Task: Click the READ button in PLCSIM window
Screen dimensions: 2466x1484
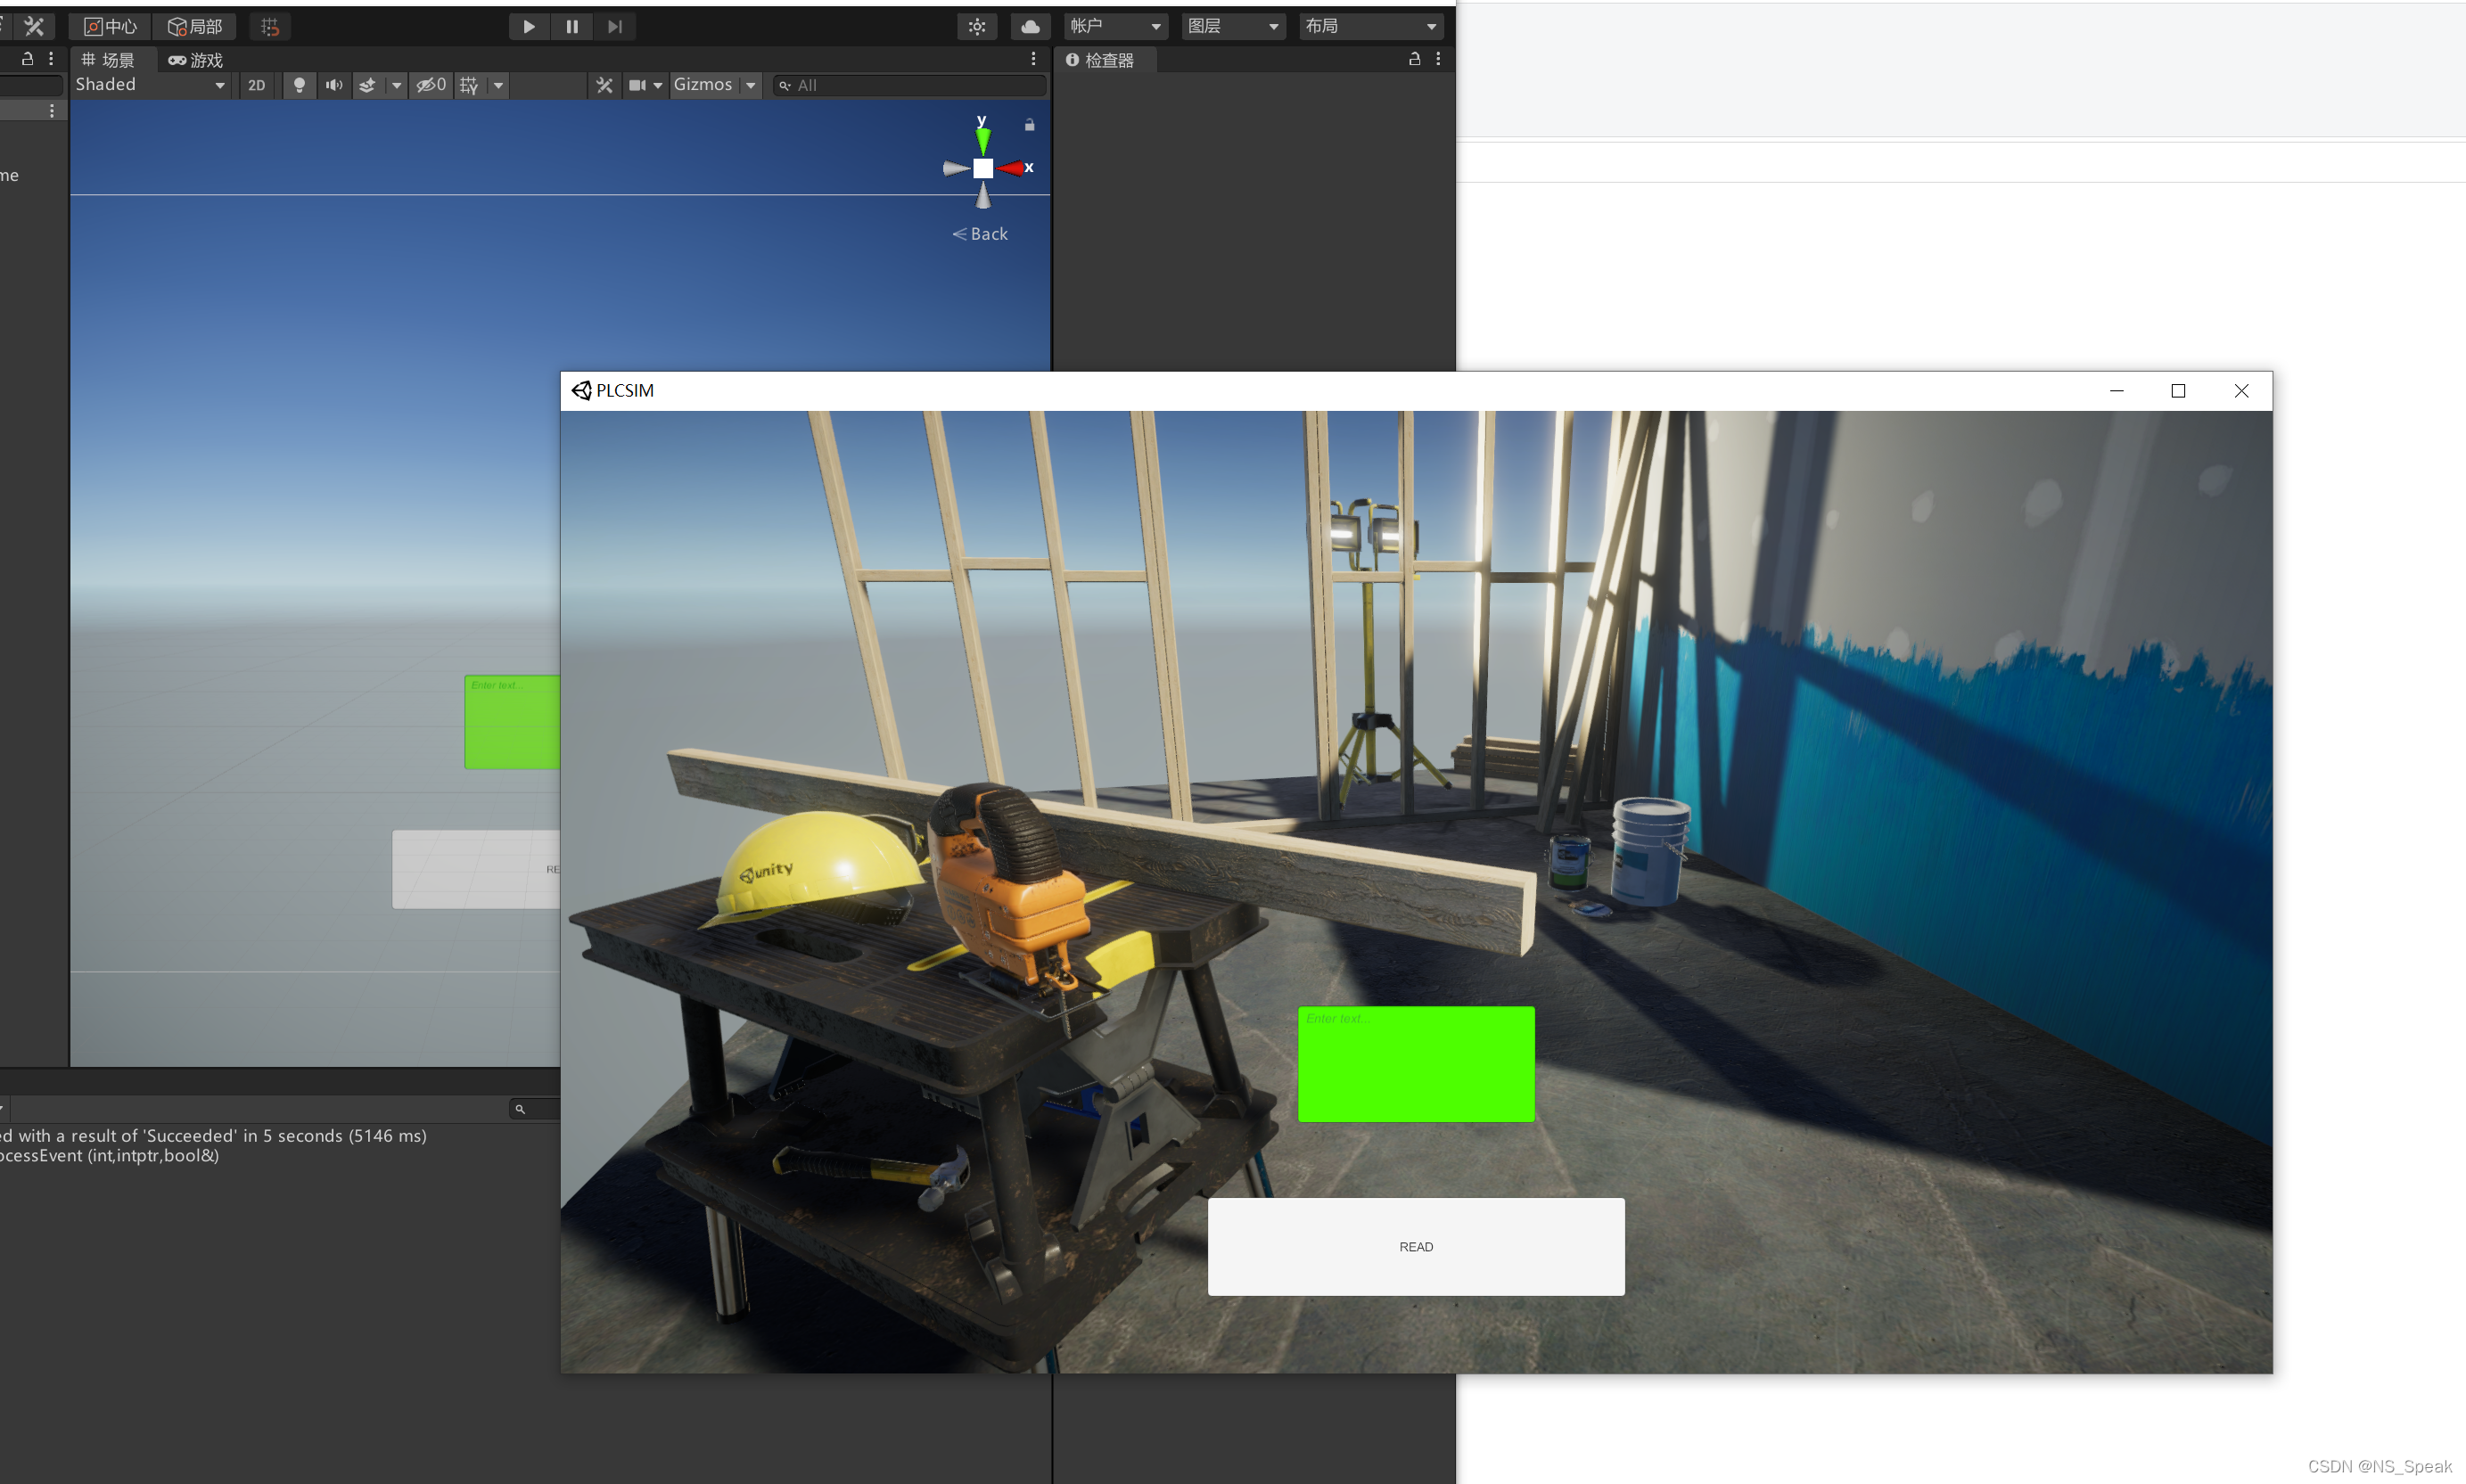Action: coord(1415,1246)
